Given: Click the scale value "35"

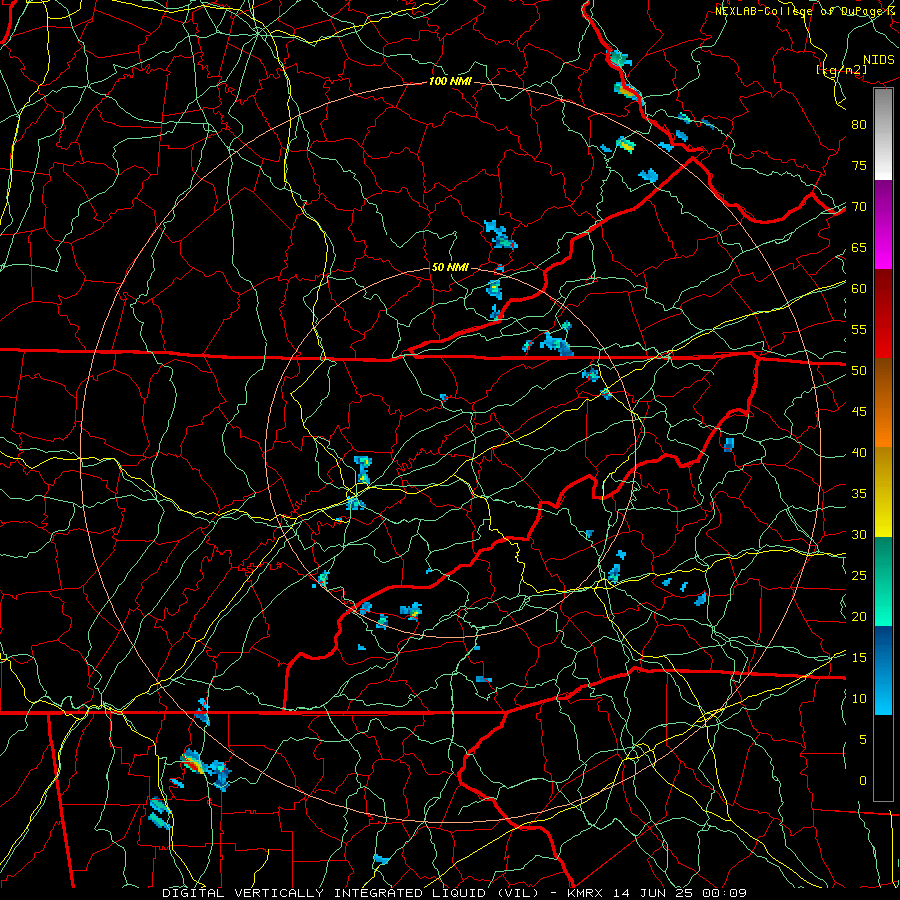Looking at the screenshot, I should click(859, 494).
